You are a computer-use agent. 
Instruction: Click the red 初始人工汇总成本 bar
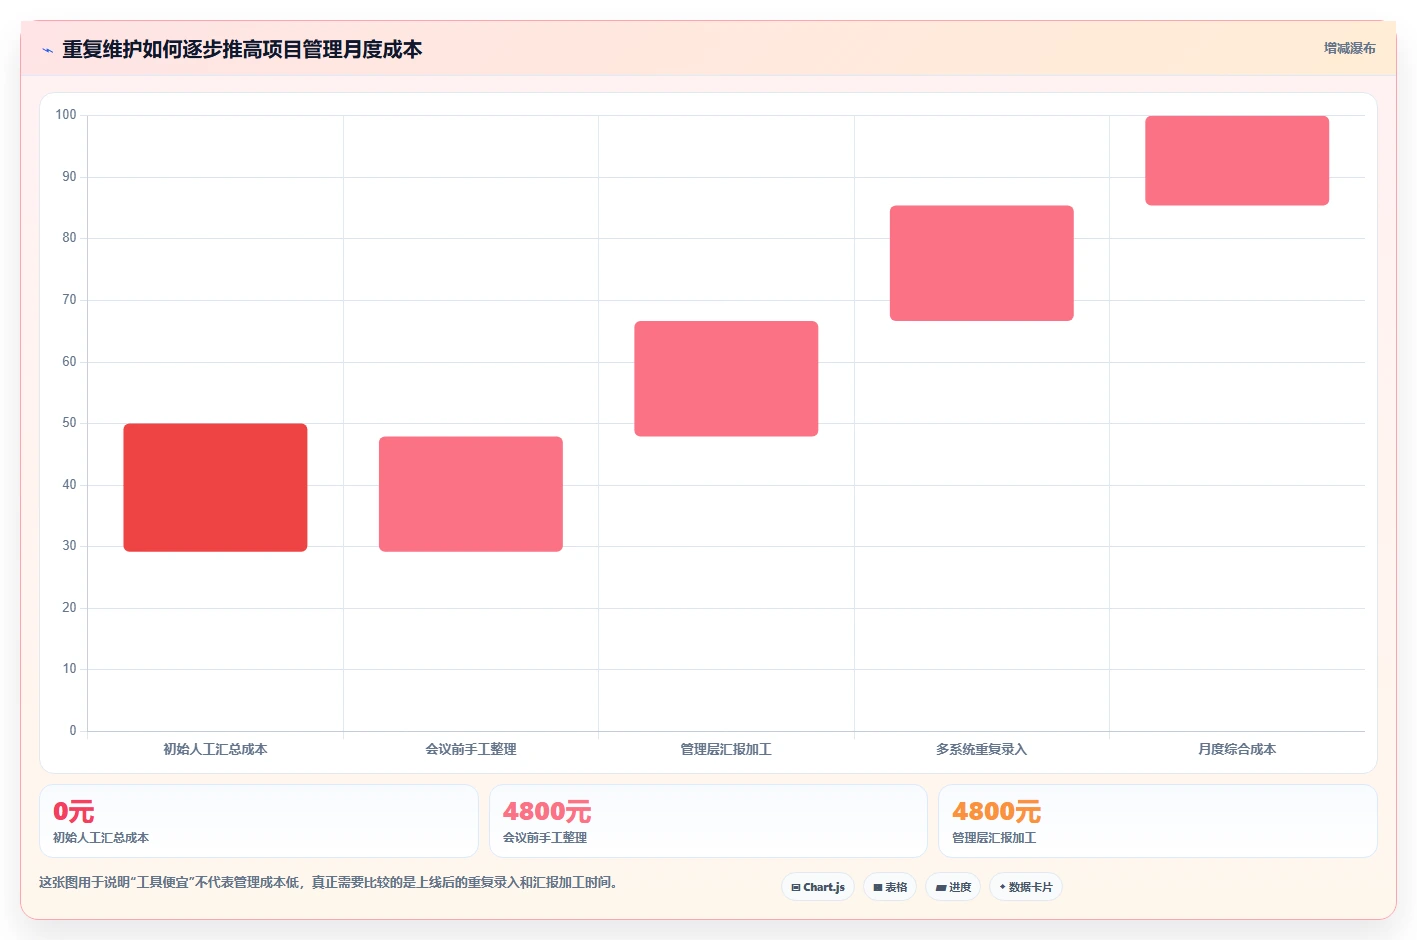tap(215, 487)
